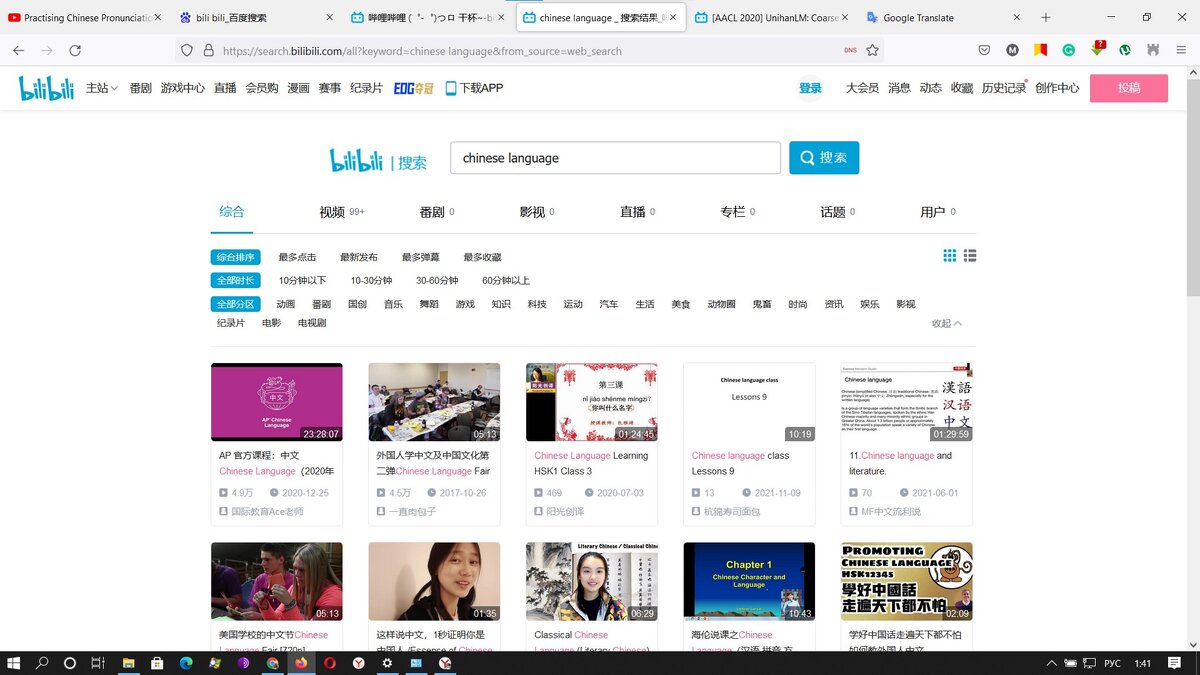
Task: Filter duration to 10分钟以下
Action: (302, 280)
